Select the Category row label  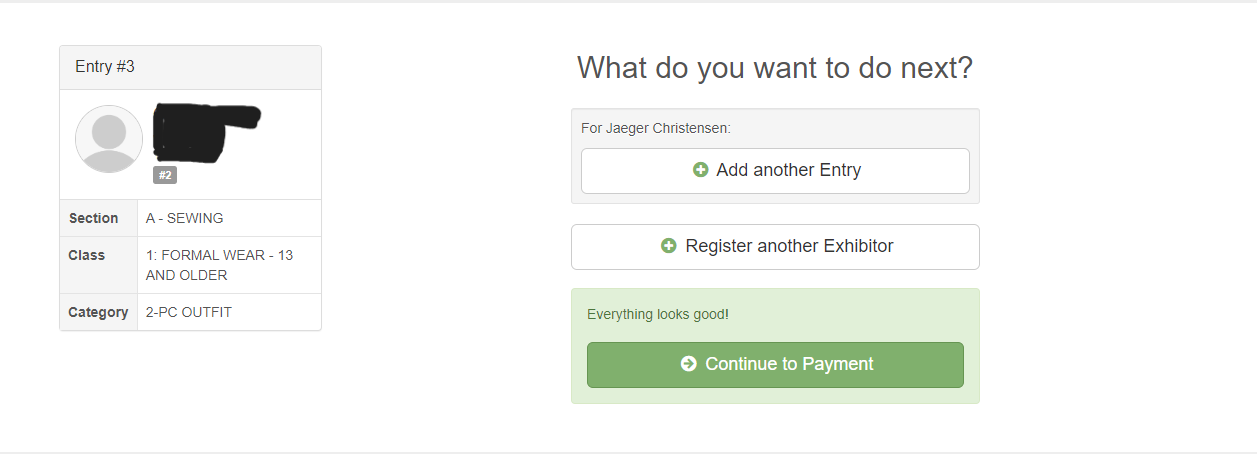(98, 312)
